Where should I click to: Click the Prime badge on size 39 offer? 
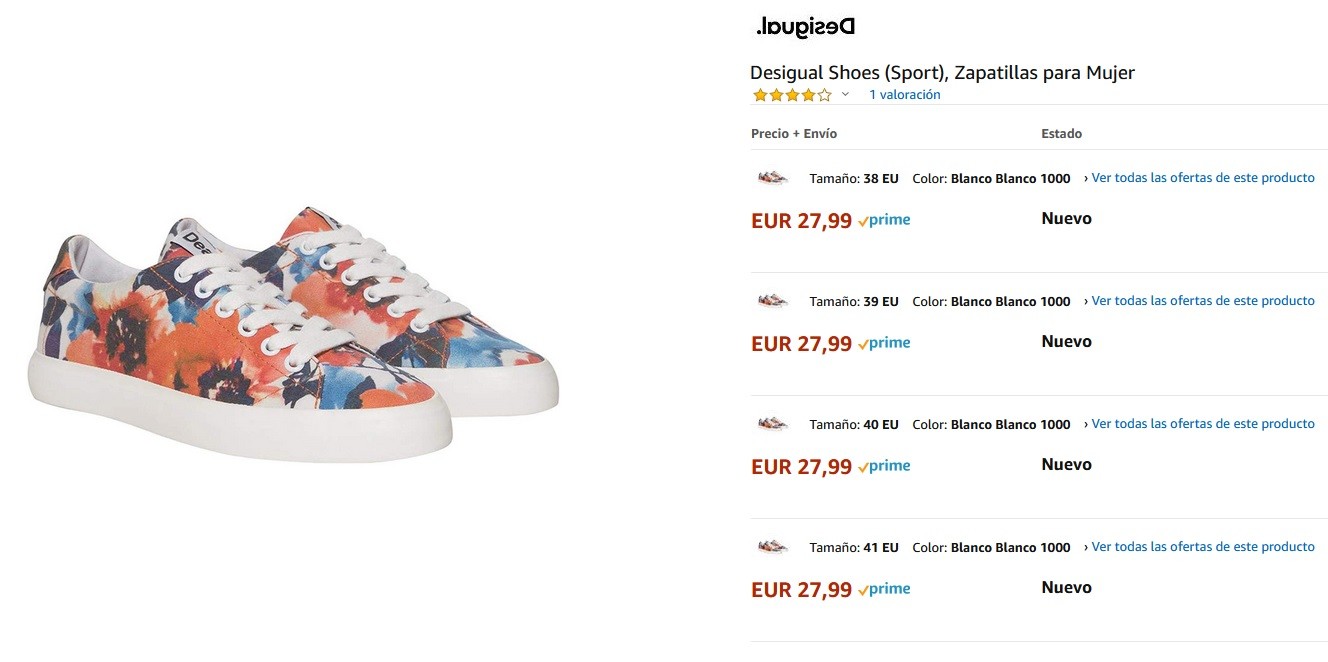(x=884, y=343)
